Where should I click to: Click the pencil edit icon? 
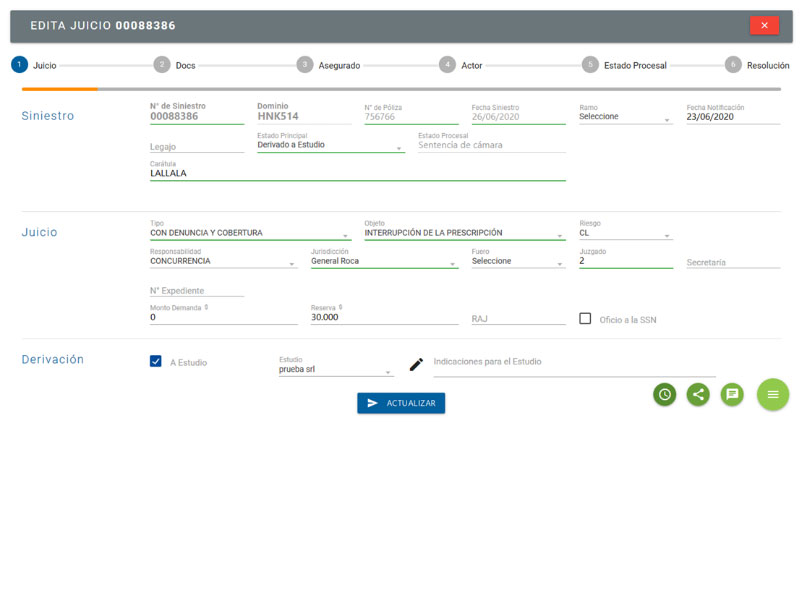[x=417, y=364]
